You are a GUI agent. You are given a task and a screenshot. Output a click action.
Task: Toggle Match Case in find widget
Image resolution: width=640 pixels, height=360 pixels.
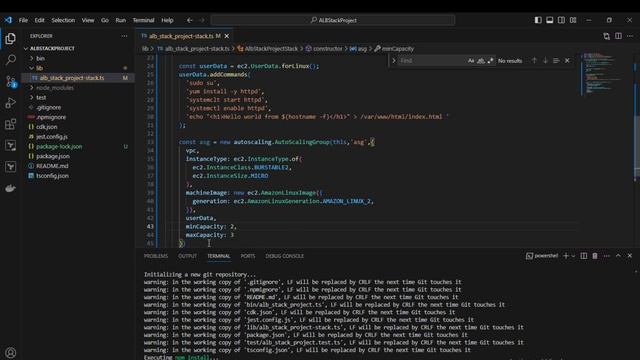471,60
